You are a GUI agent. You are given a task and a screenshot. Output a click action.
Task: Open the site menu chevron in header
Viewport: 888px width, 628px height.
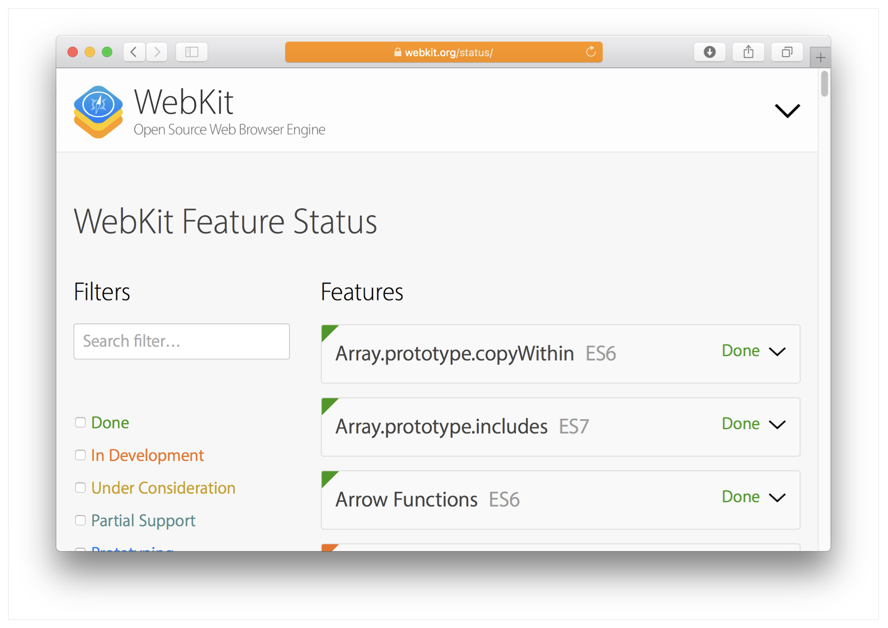pyautogui.click(x=787, y=111)
